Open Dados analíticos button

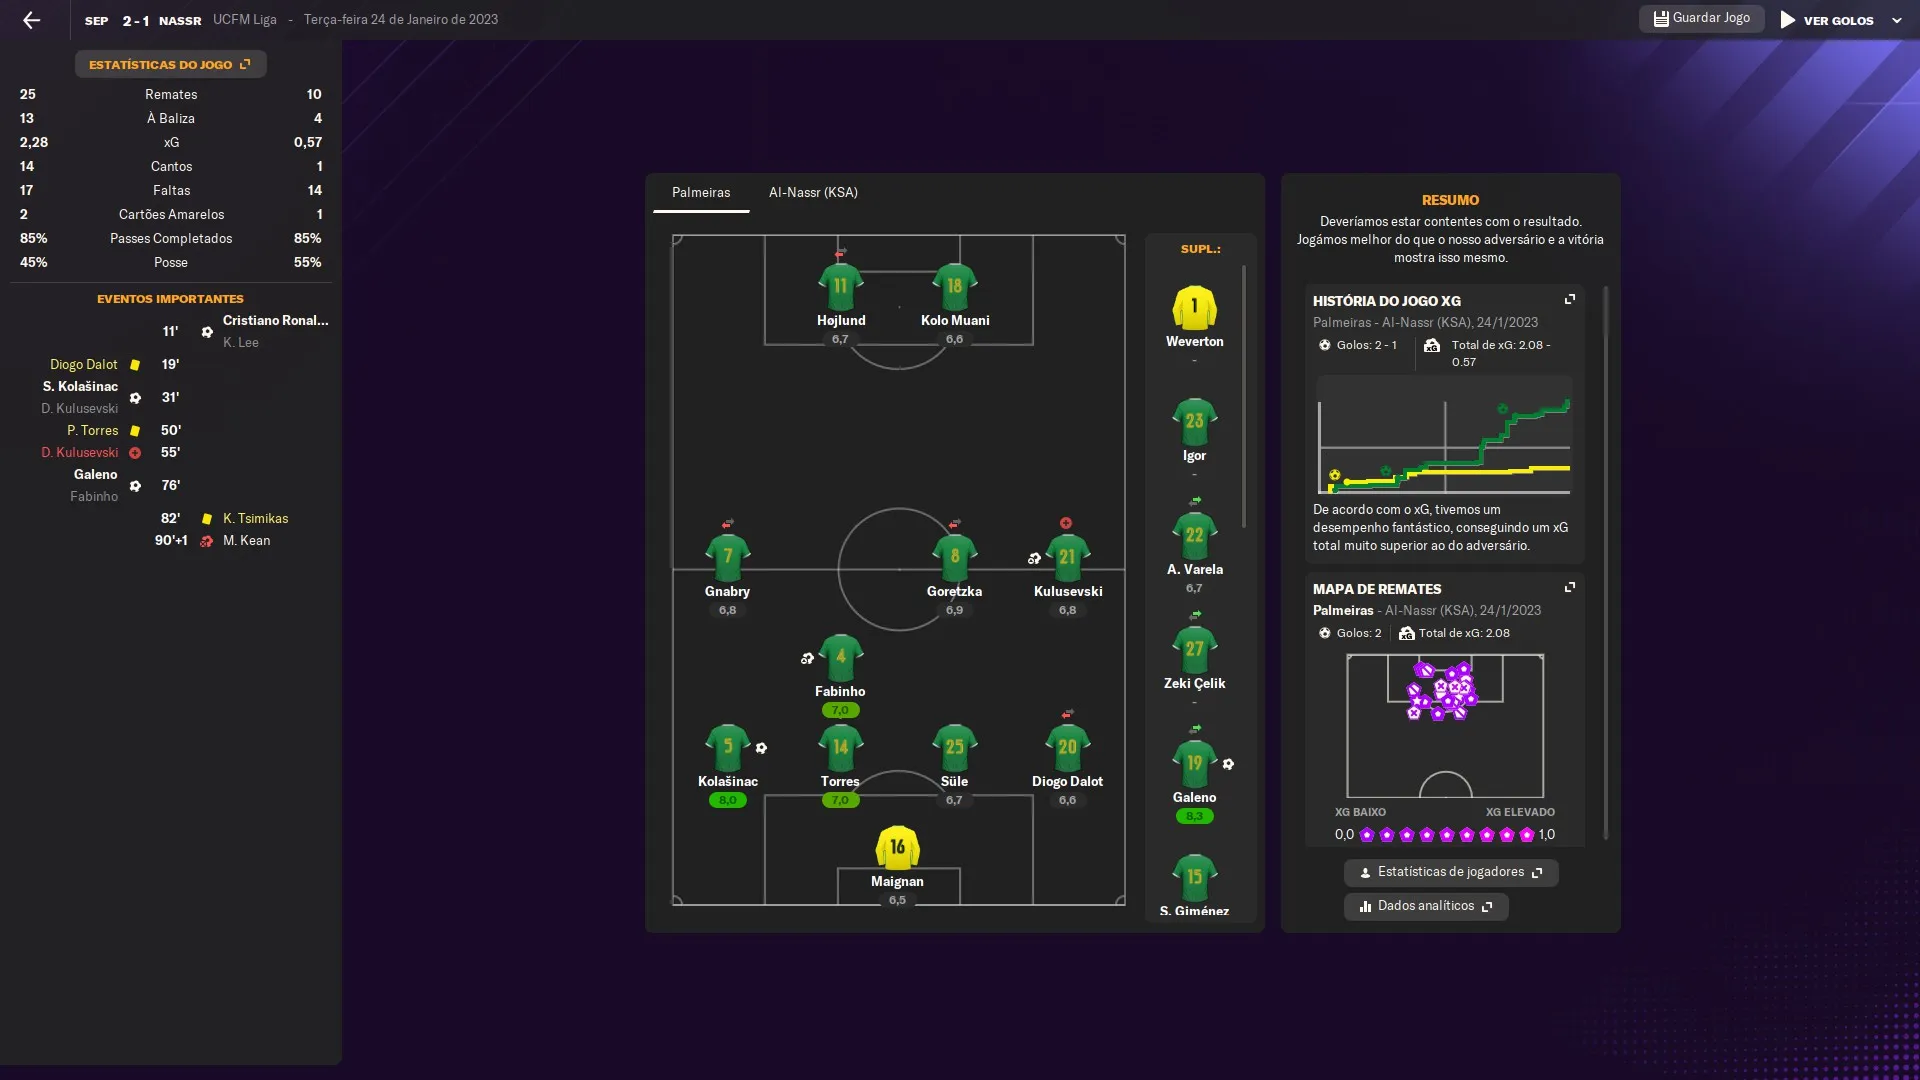(x=1426, y=906)
